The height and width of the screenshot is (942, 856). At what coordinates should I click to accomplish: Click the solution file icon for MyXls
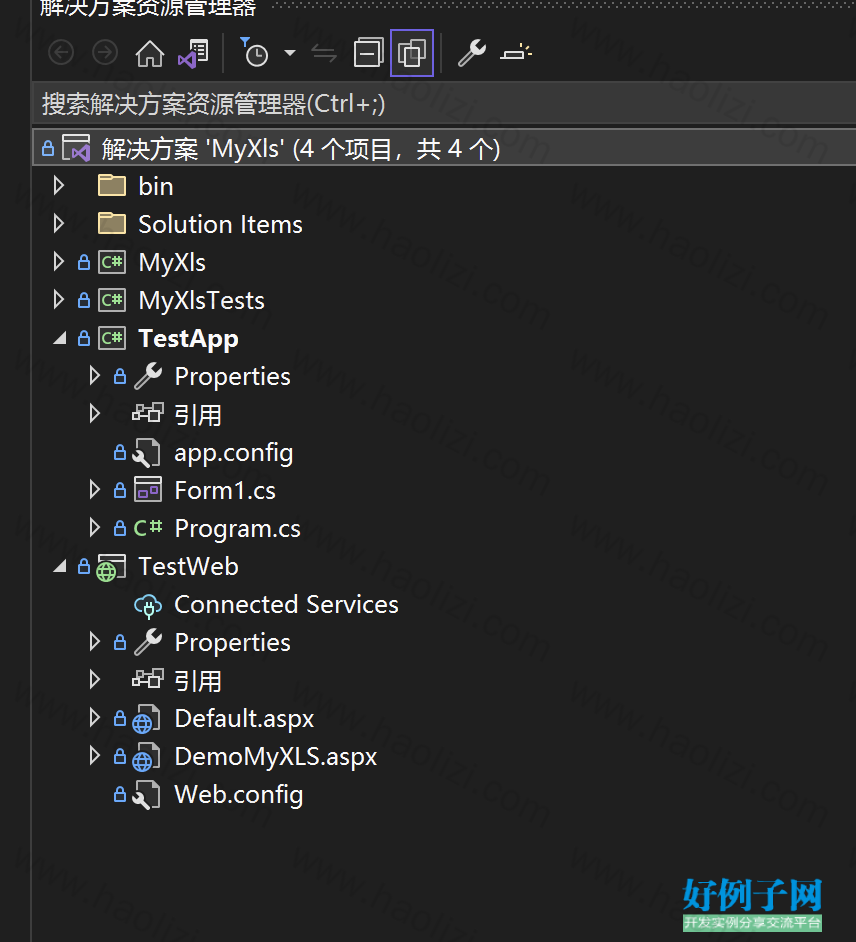pyautogui.click(x=76, y=148)
